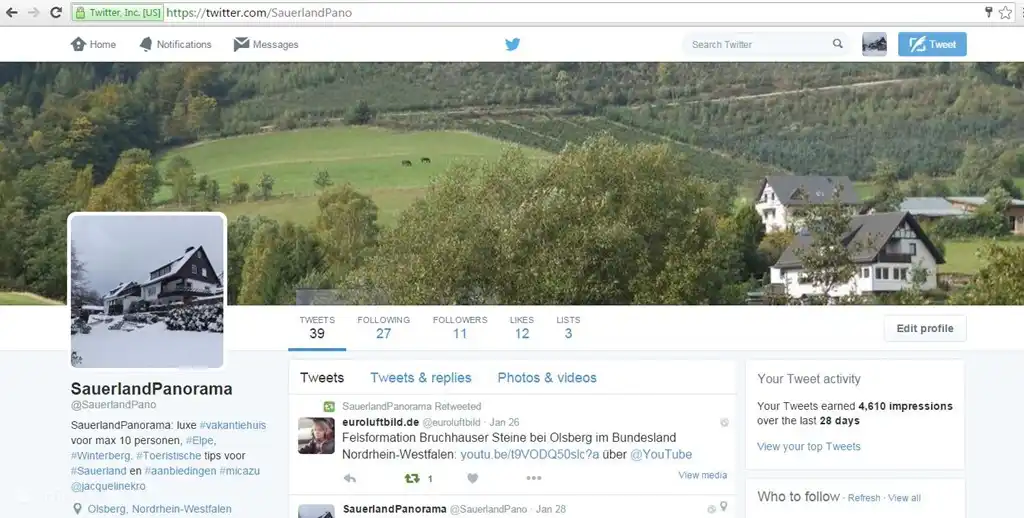Open profile and settings avatar menu
The image size is (1024, 518).
pyautogui.click(x=874, y=44)
